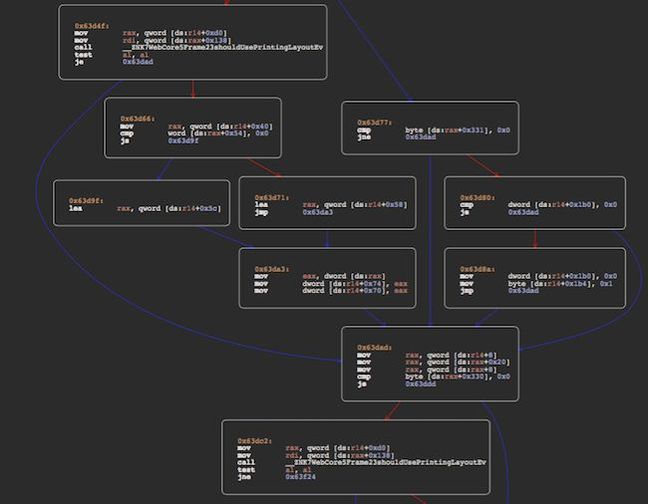The width and height of the screenshot is (648, 504).
Task: Select the 0x63d4f block address label
Action: [92, 26]
